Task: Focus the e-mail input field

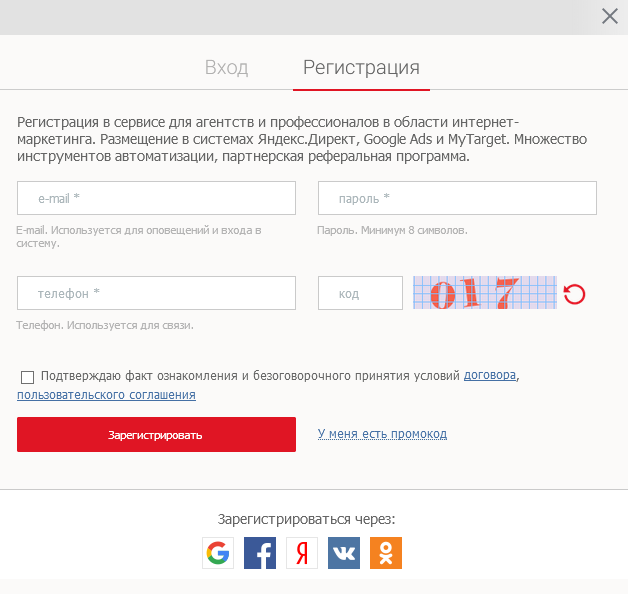Action: (156, 198)
